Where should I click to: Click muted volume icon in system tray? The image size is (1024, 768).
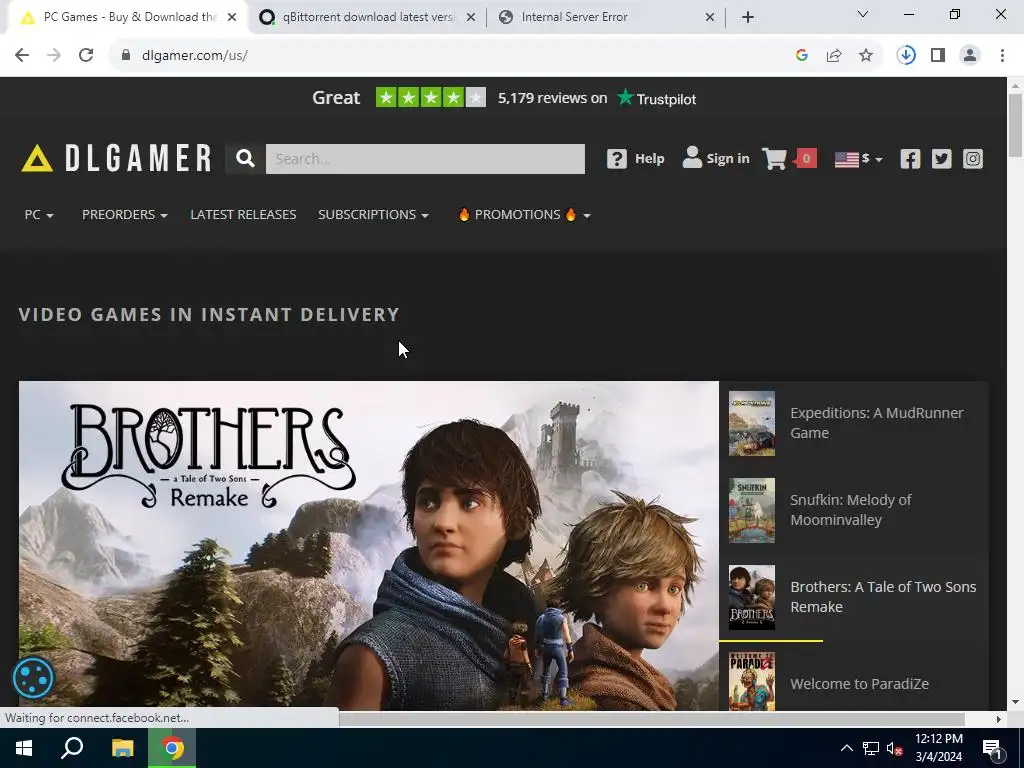[x=895, y=748]
